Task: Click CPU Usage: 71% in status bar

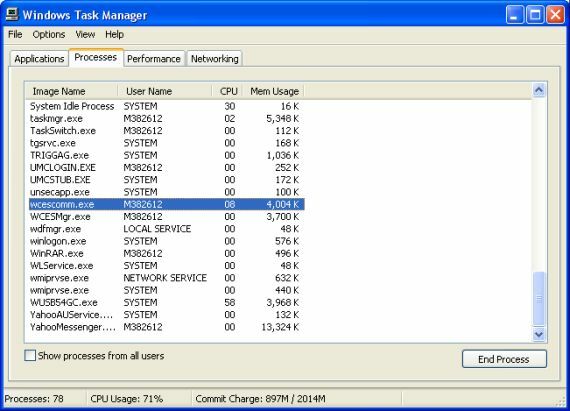Action: tap(127, 399)
